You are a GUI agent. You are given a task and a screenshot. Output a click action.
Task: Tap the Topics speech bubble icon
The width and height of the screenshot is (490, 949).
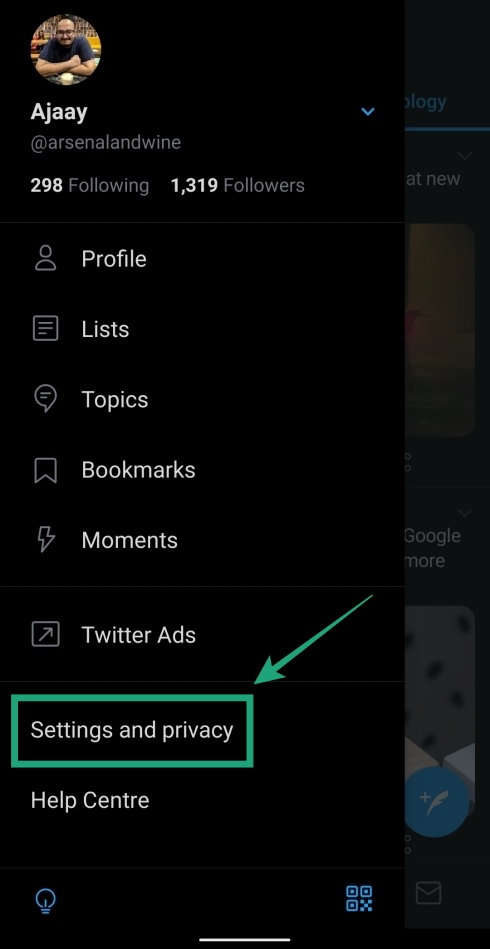point(45,399)
